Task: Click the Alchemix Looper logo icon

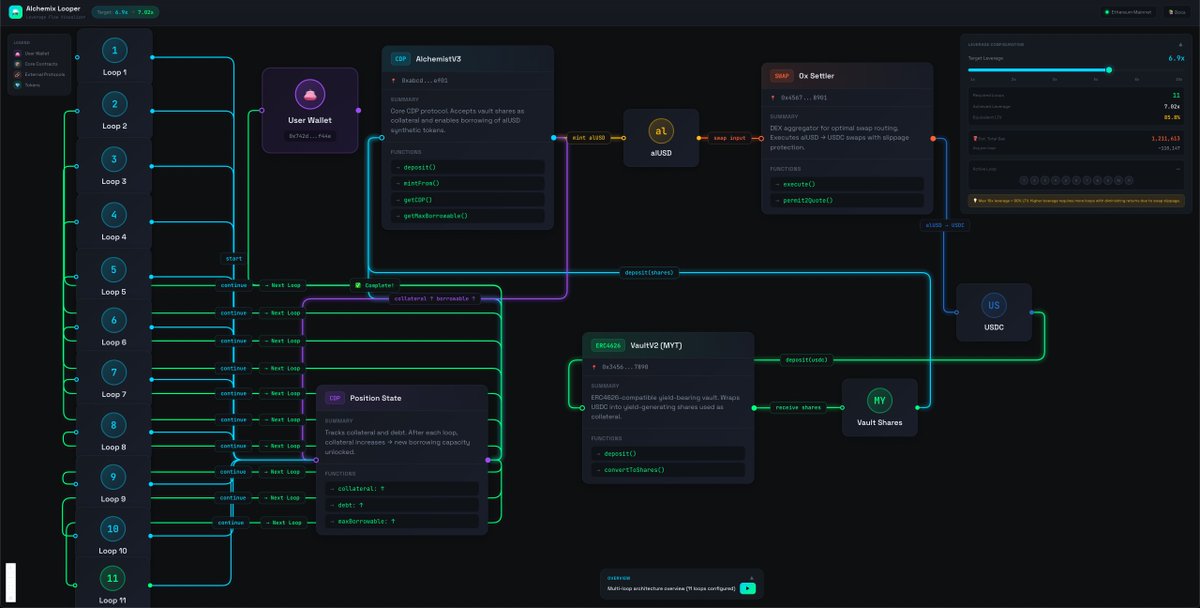Action: click(x=15, y=12)
